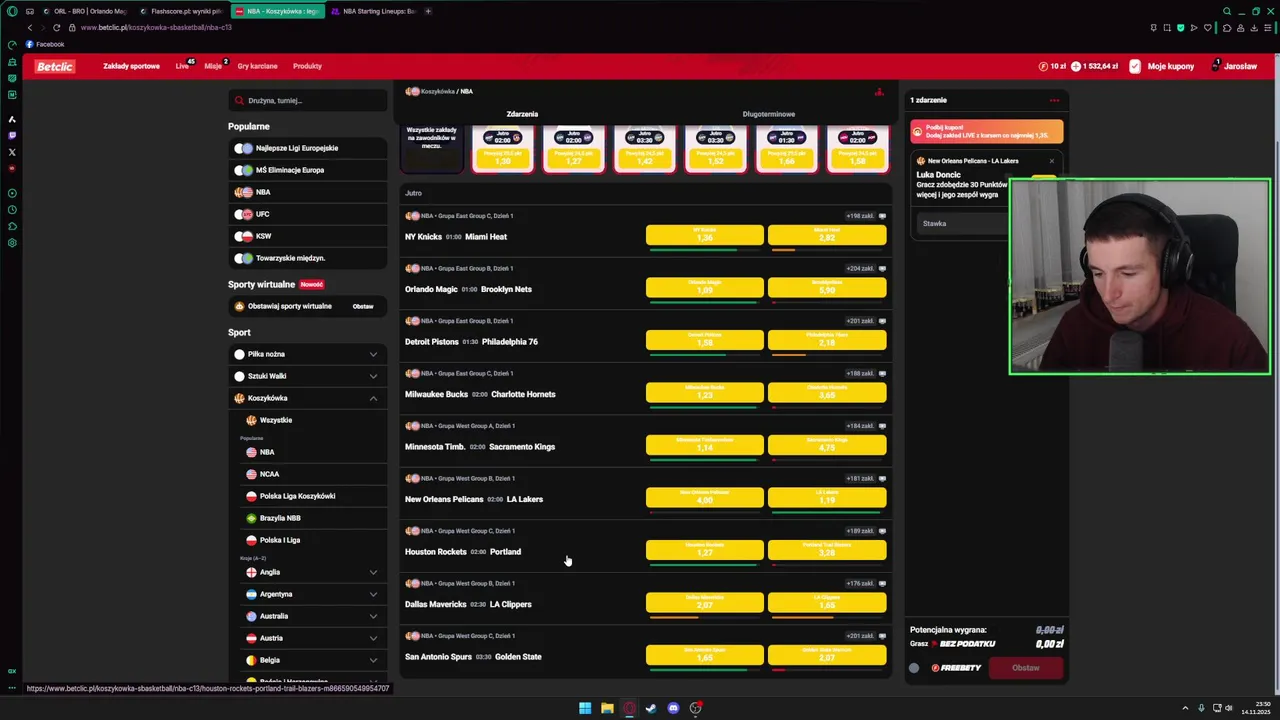
Task: Expand the Belgia country list
Action: point(373,660)
